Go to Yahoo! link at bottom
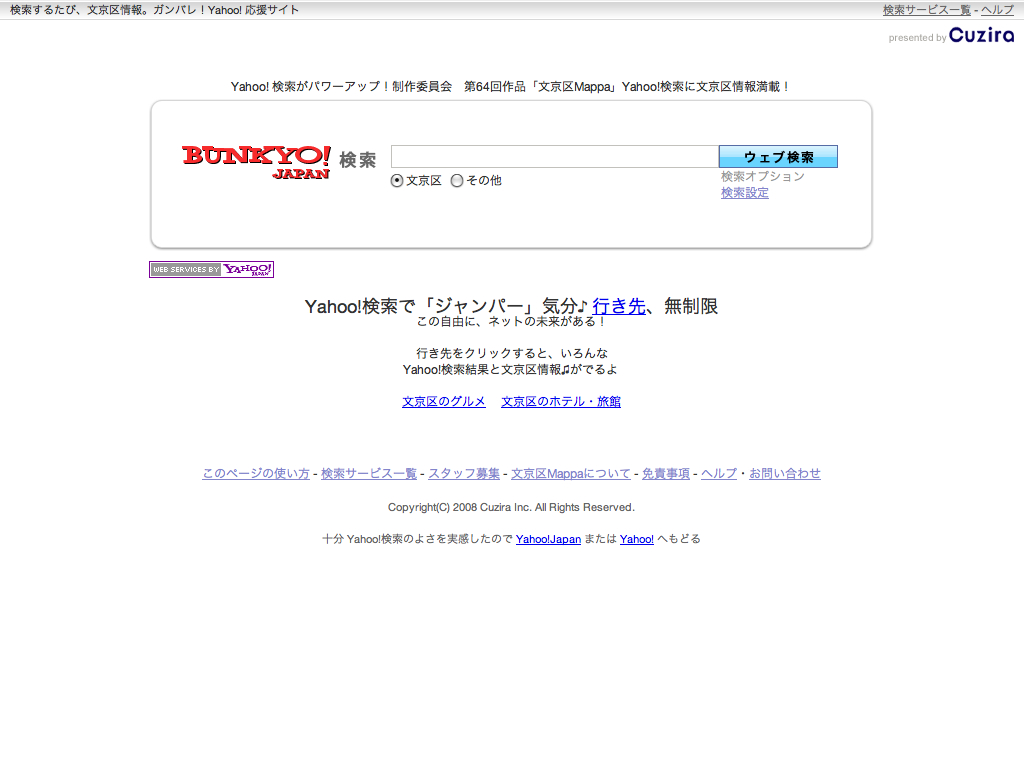The image size is (1024, 768). pos(637,539)
